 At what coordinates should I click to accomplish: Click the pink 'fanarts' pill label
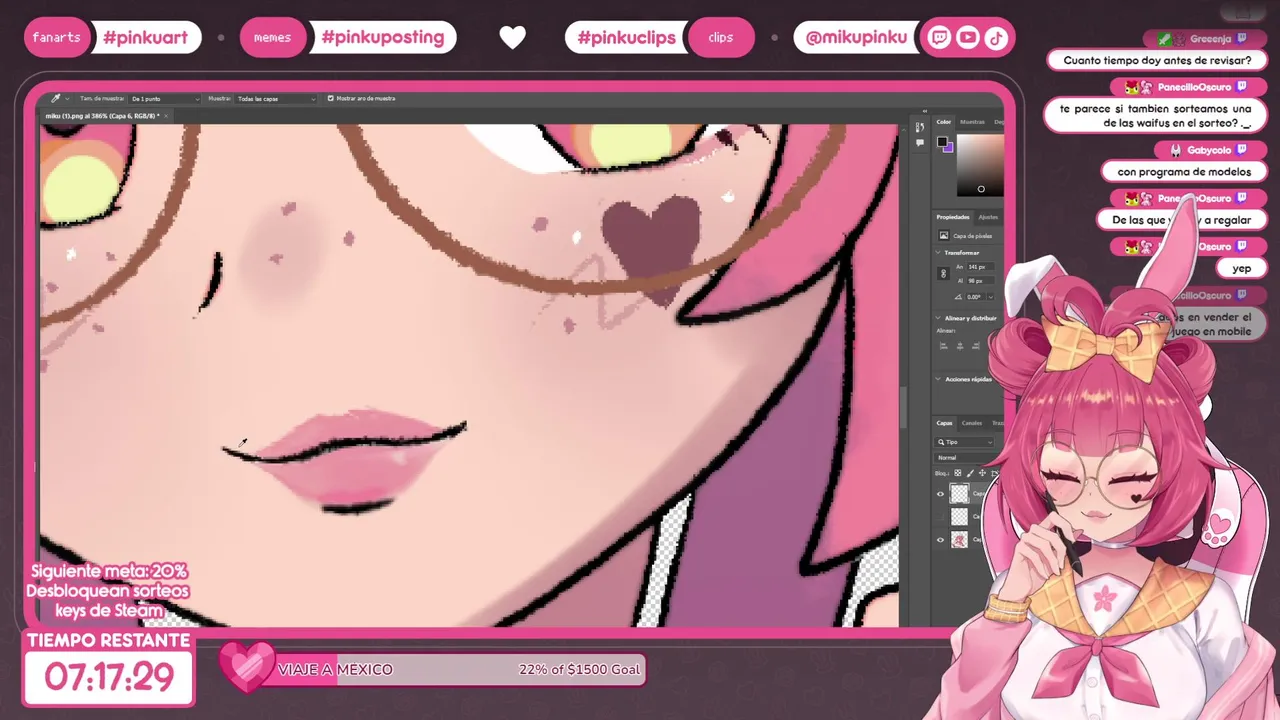[56, 38]
